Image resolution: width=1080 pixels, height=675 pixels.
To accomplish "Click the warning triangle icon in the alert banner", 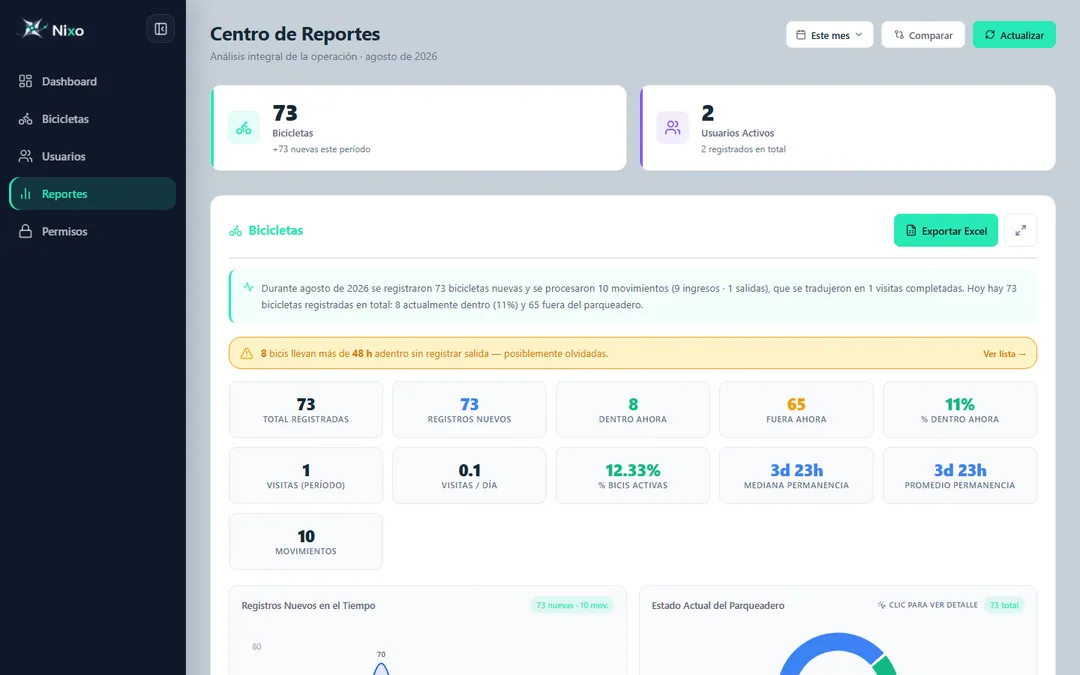I will pyautogui.click(x=247, y=353).
